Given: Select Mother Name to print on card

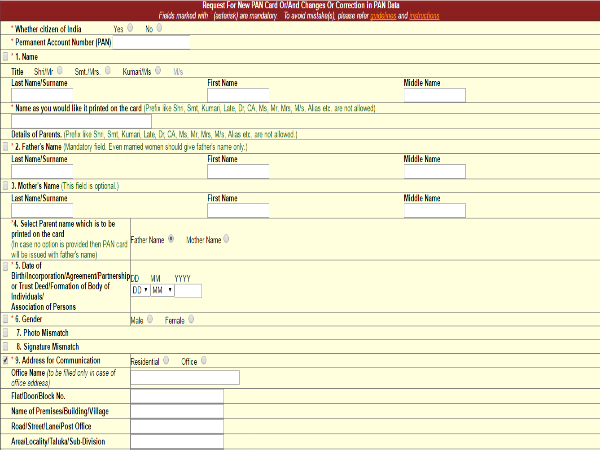Looking at the screenshot, I should click(227, 239).
